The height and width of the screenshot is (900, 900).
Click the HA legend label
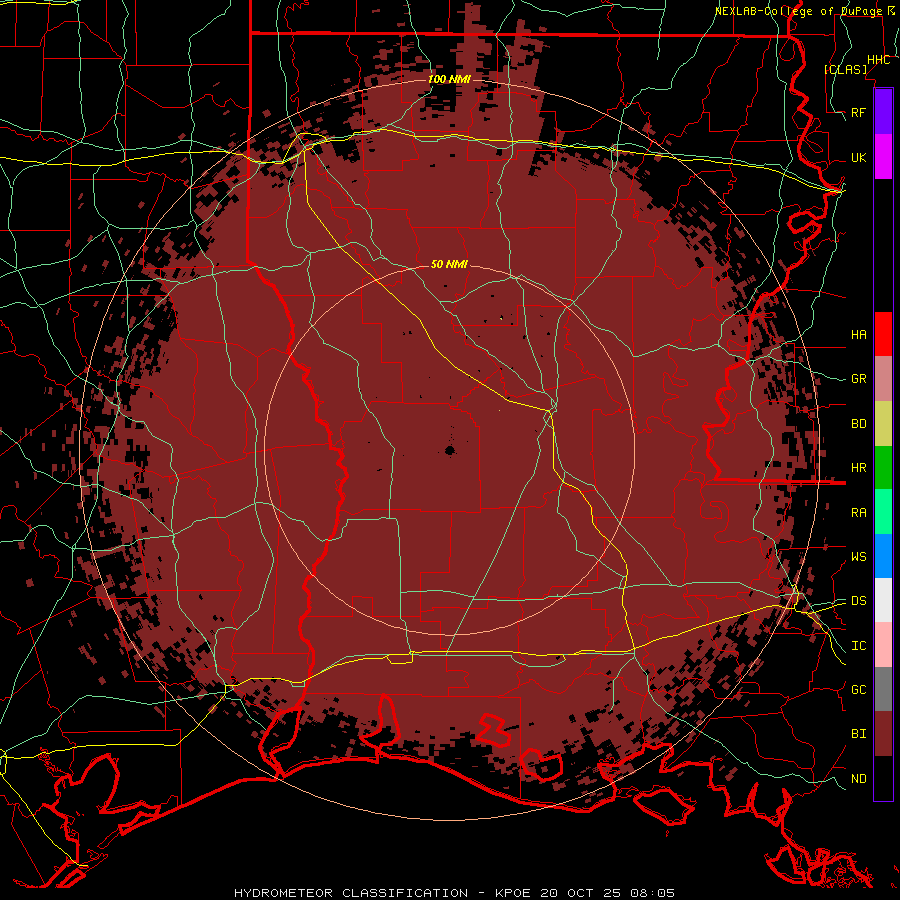(859, 334)
